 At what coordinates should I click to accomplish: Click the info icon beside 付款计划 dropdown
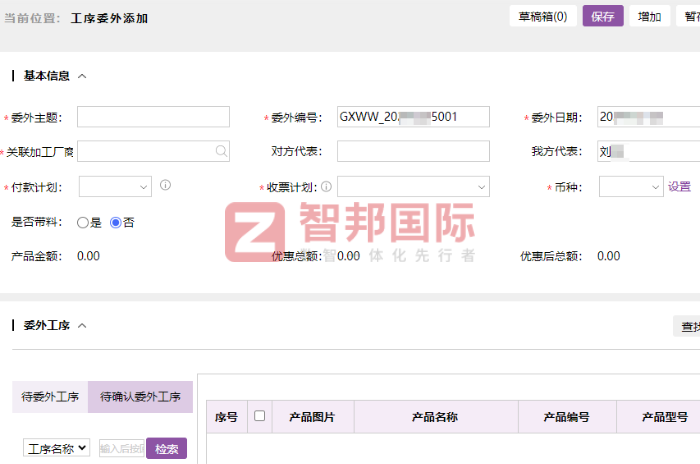click(166, 185)
